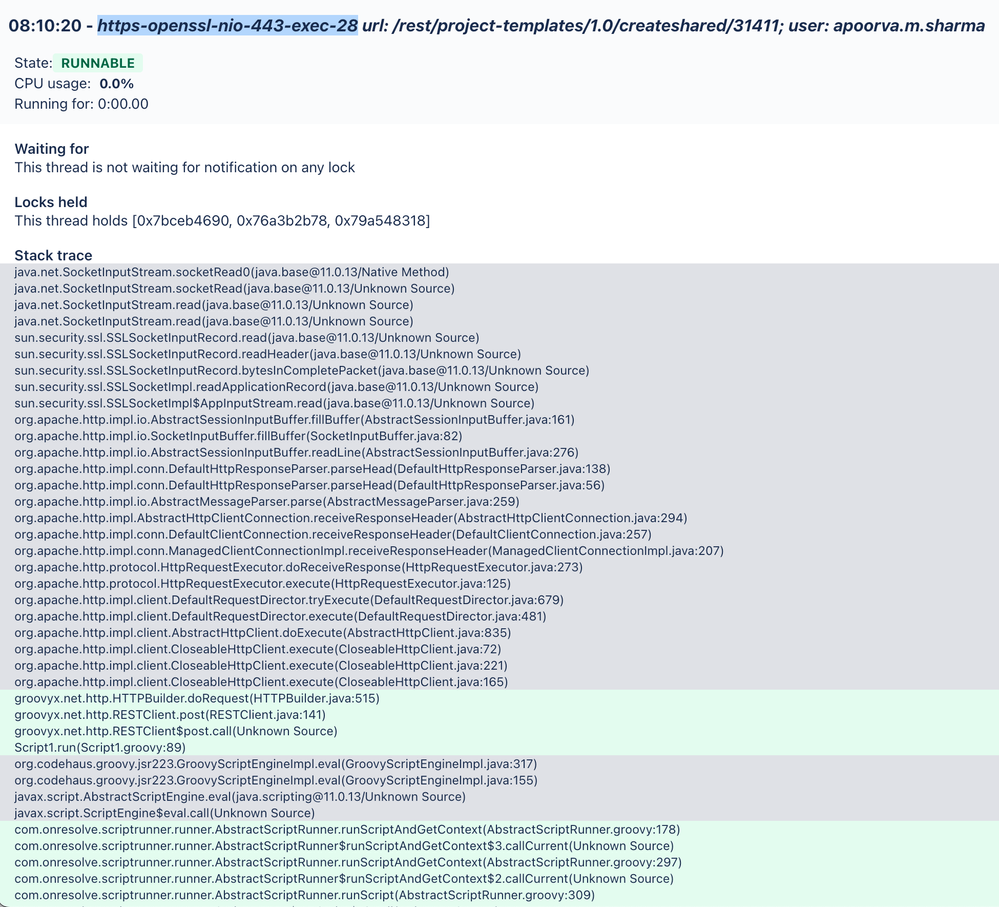Click the RESTClient.post stack frame
The width and height of the screenshot is (999, 907).
[171, 714]
